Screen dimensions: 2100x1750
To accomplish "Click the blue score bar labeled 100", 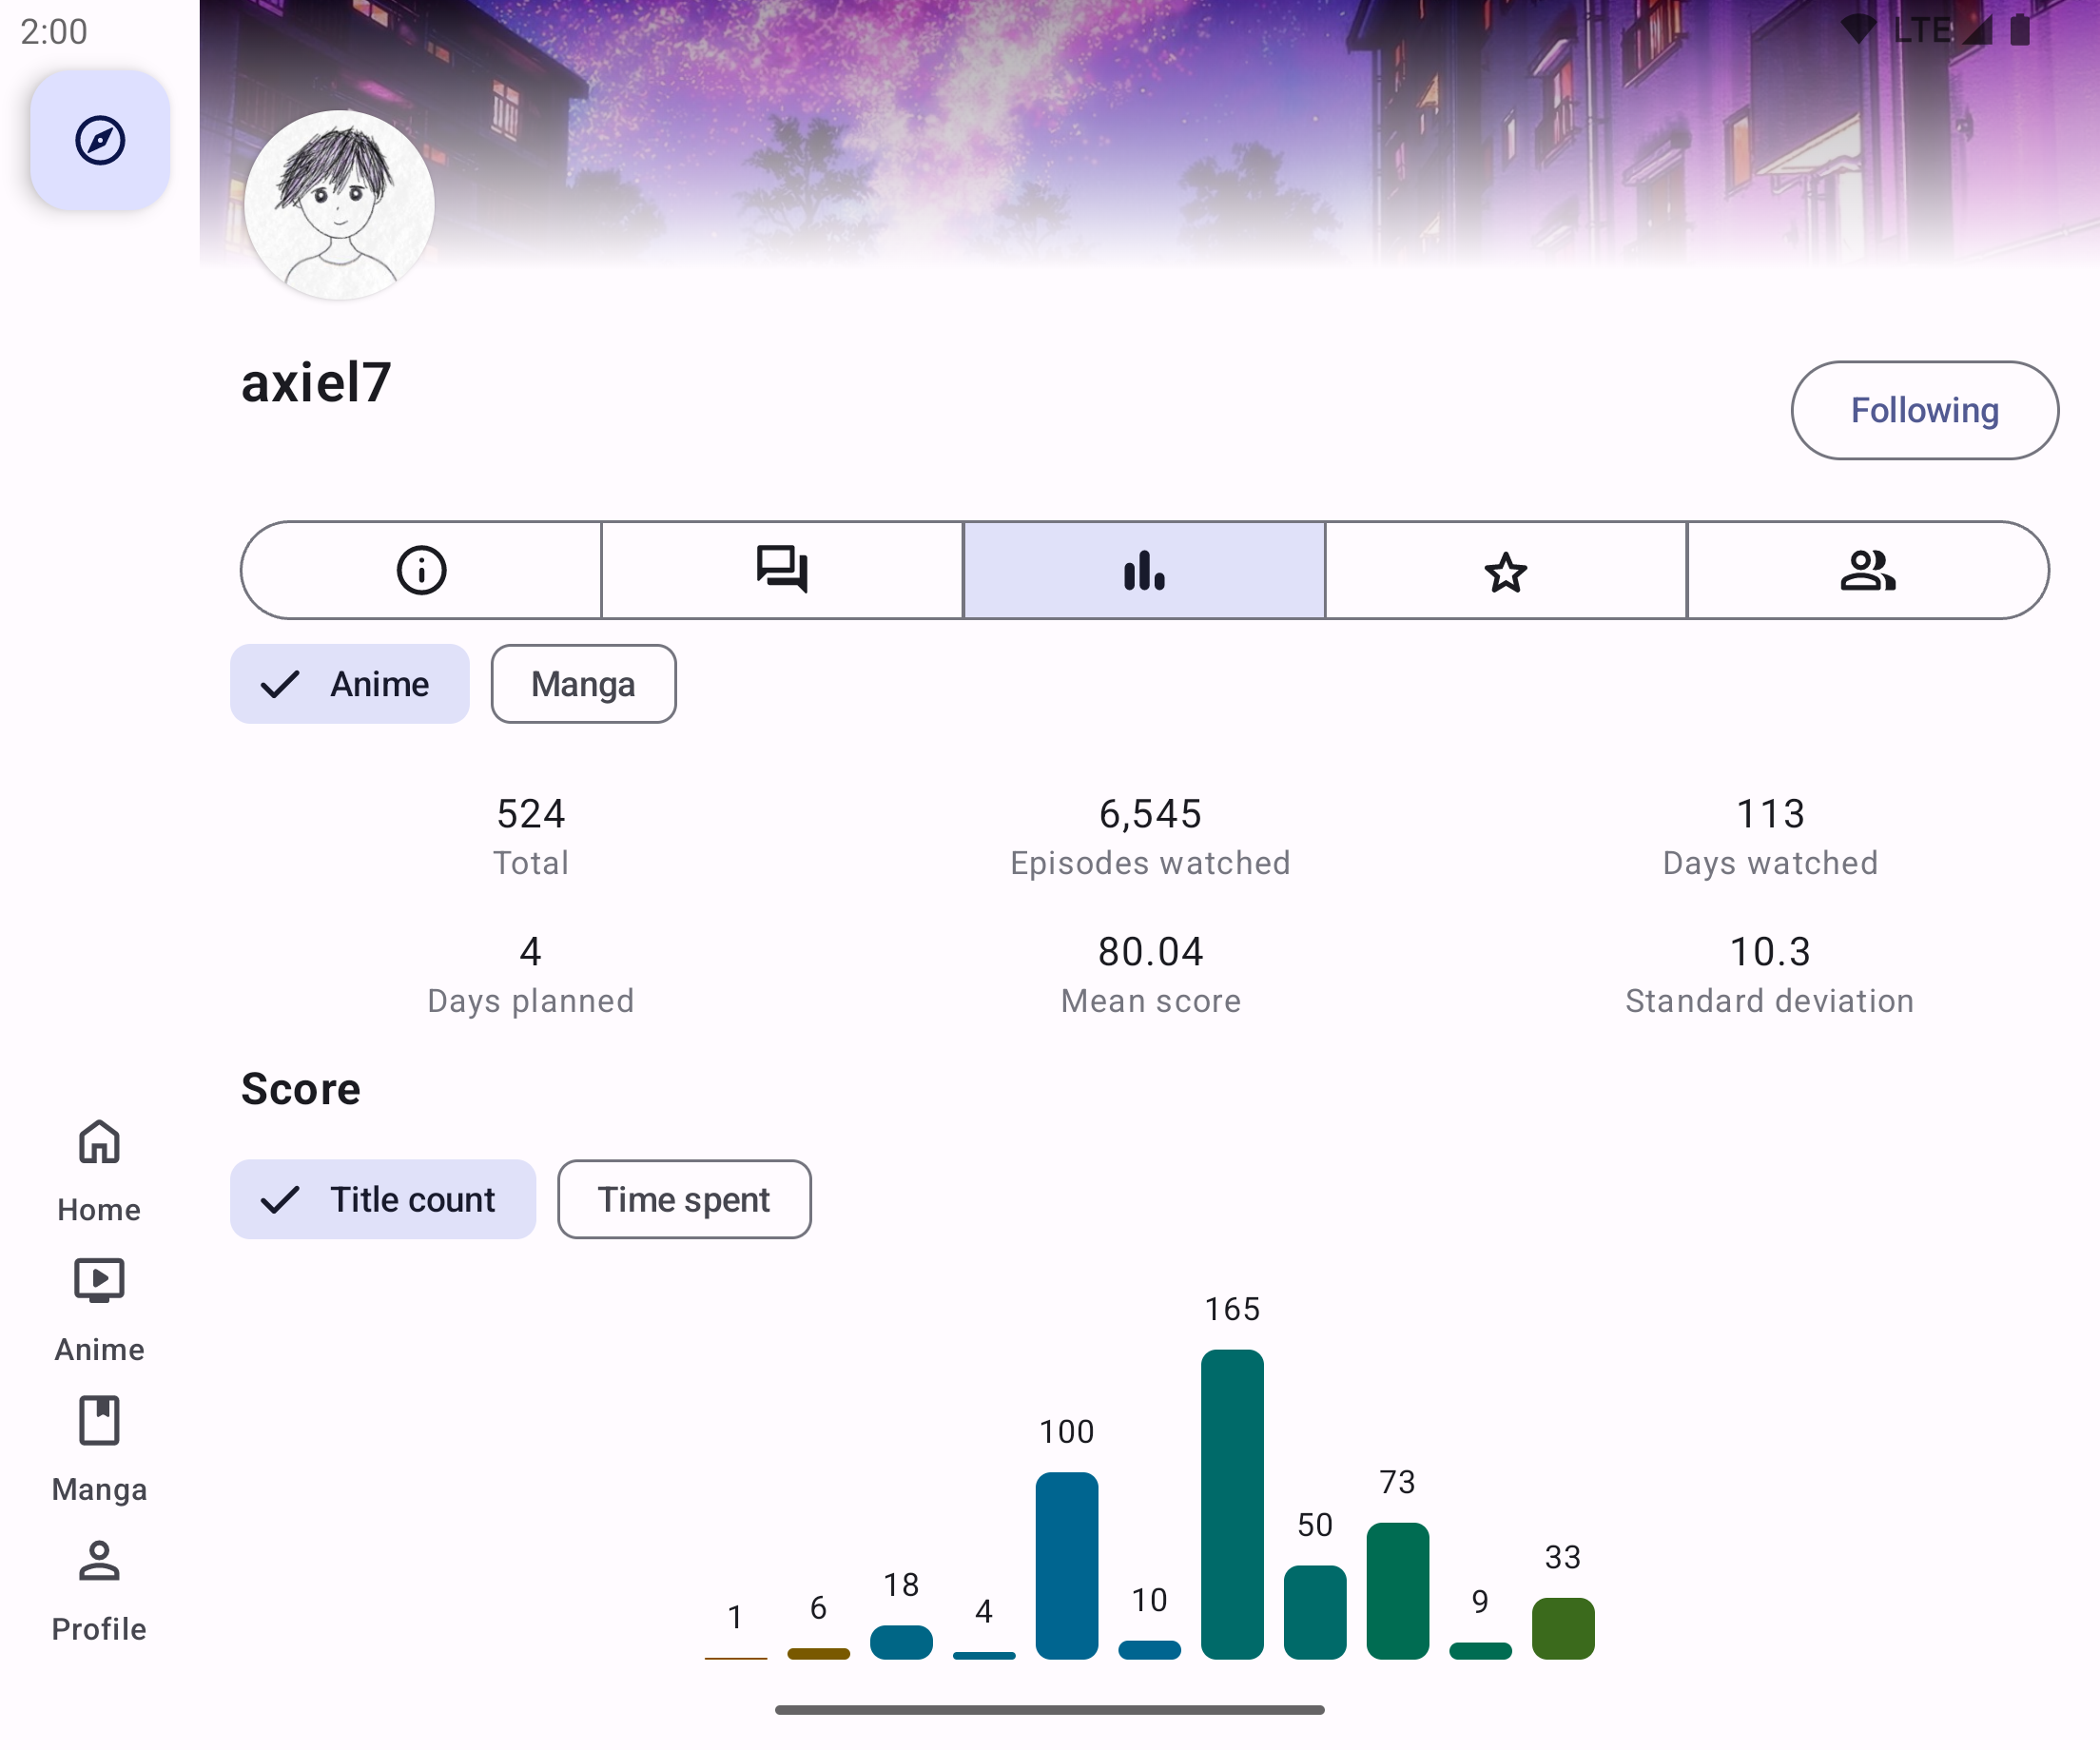I will point(1066,1565).
